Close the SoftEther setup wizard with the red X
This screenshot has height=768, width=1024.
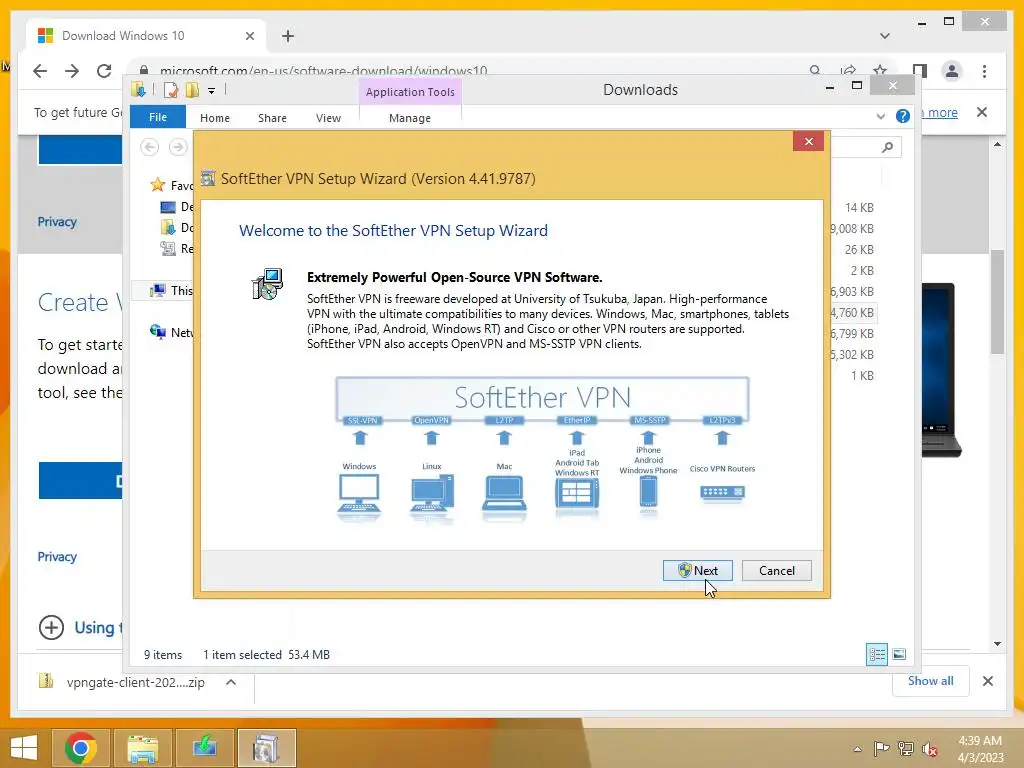[x=808, y=141]
